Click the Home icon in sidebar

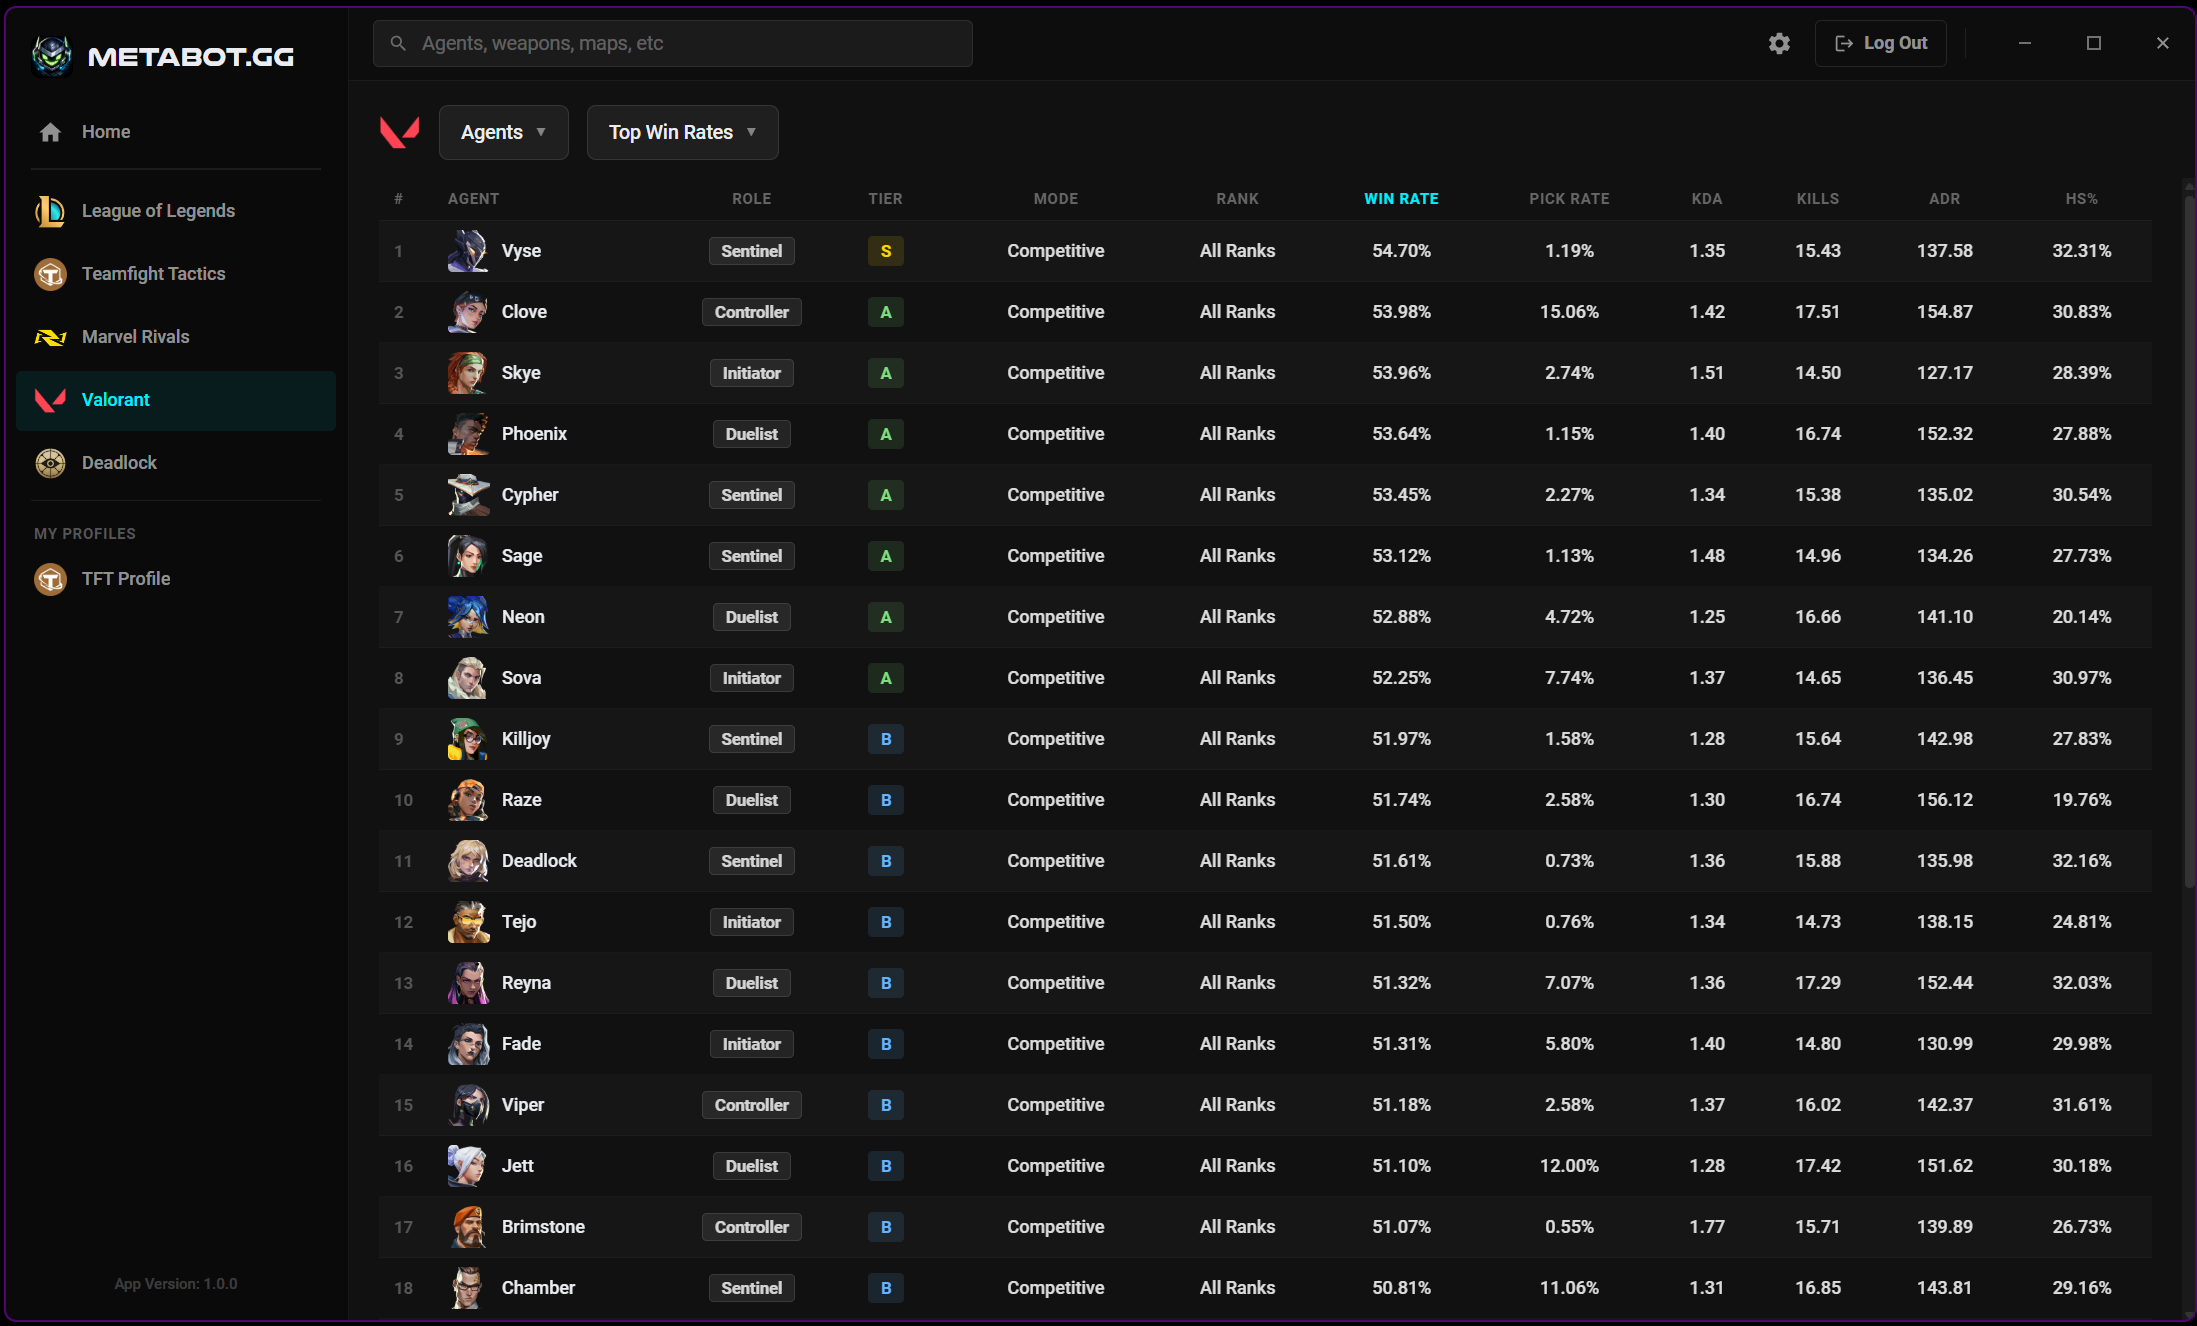coord(50,132)
